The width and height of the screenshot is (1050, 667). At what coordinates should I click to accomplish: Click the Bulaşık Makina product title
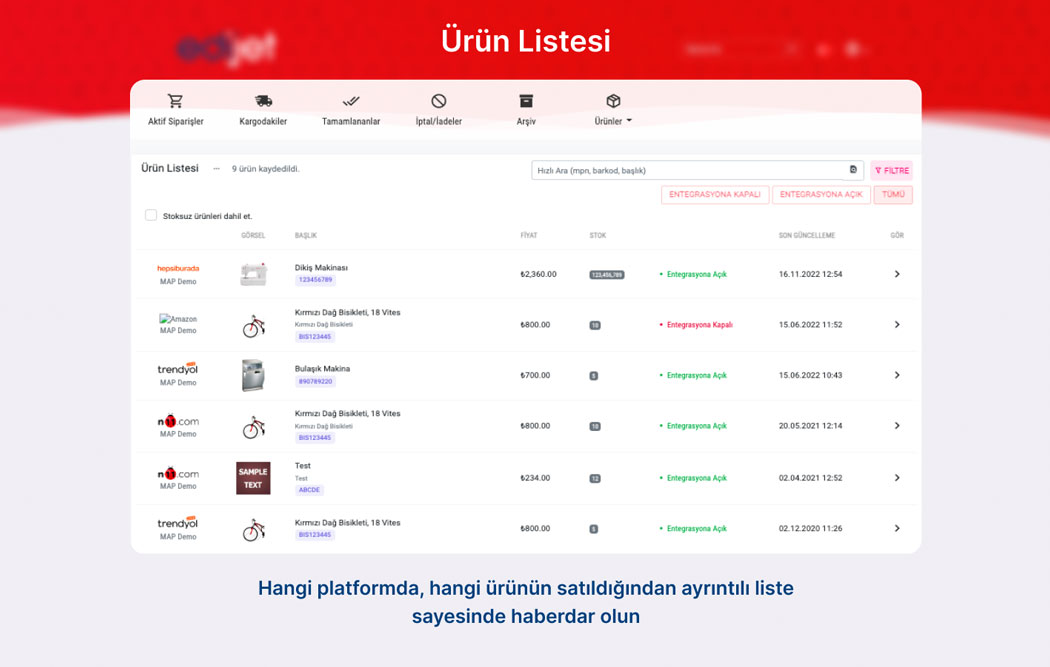pos(322,368)
